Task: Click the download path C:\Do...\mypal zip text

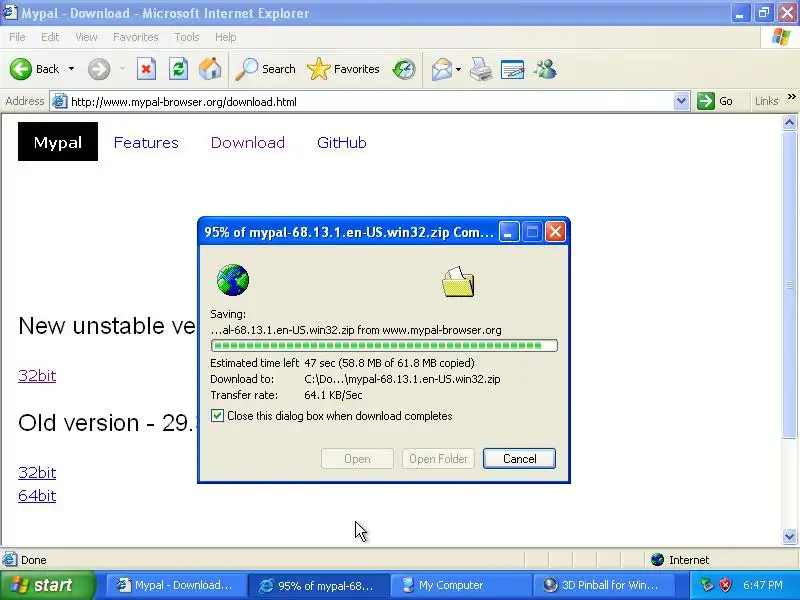Action: (402, 379)
